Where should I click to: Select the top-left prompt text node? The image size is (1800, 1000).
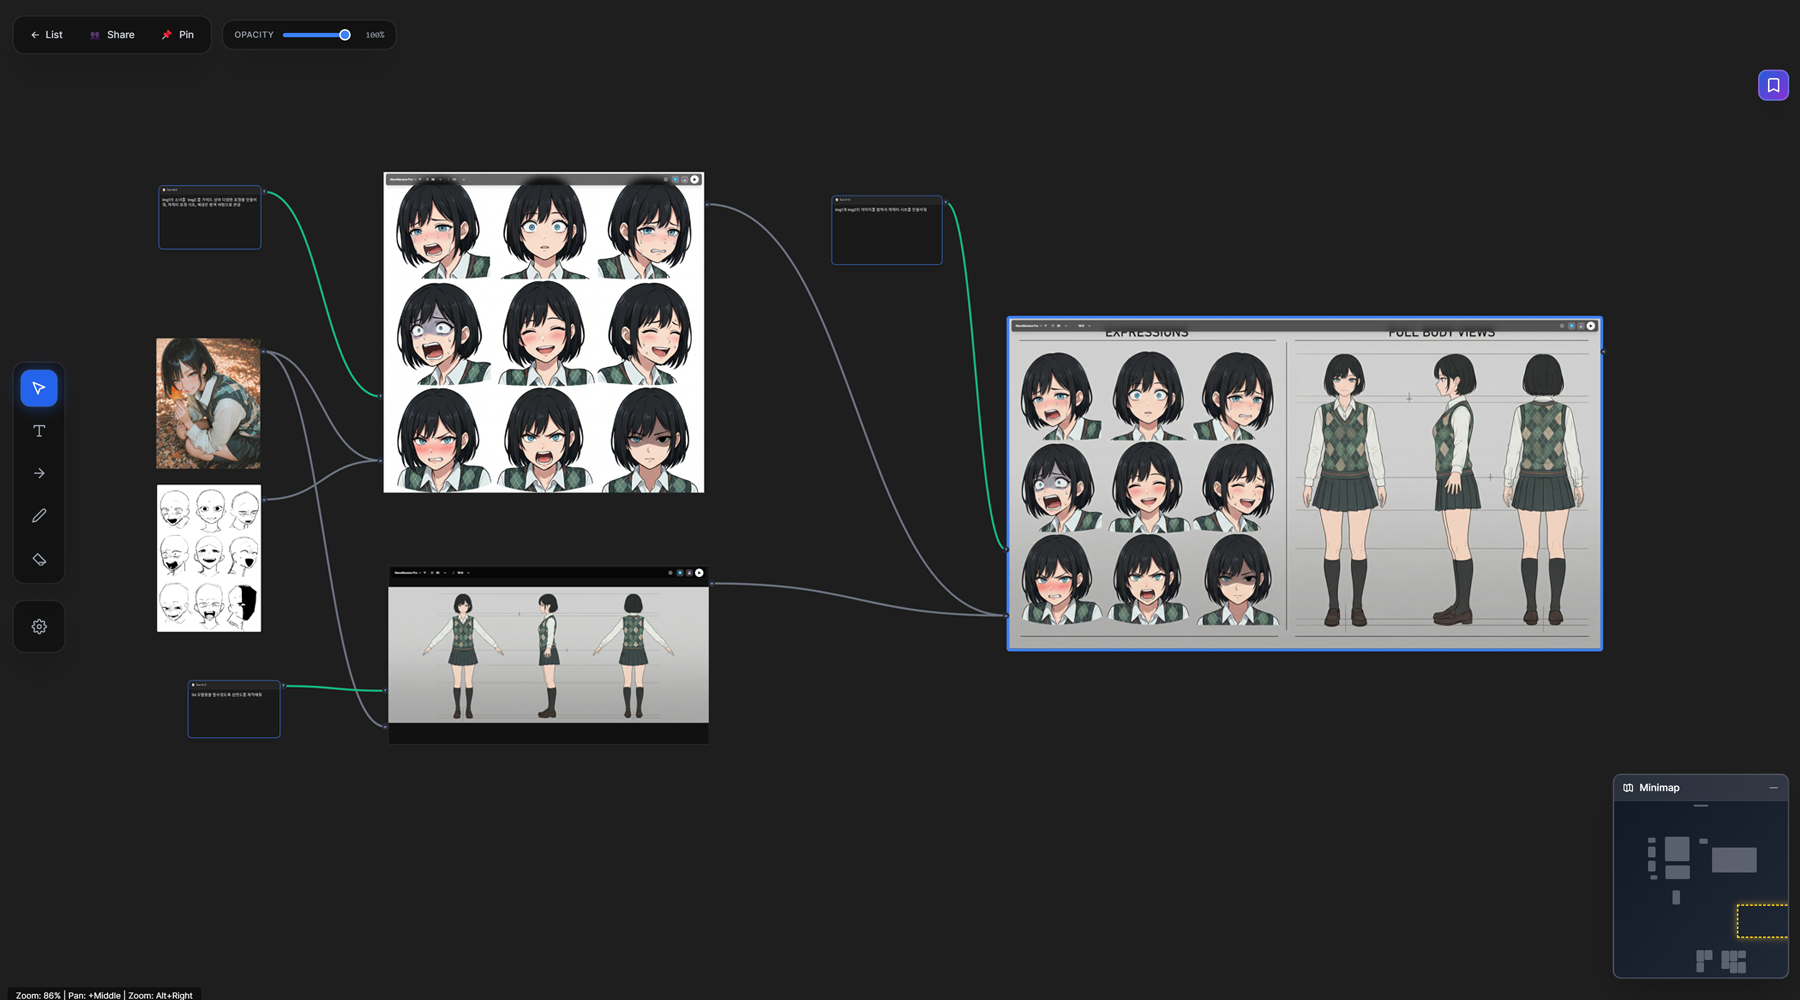point(209,218)
